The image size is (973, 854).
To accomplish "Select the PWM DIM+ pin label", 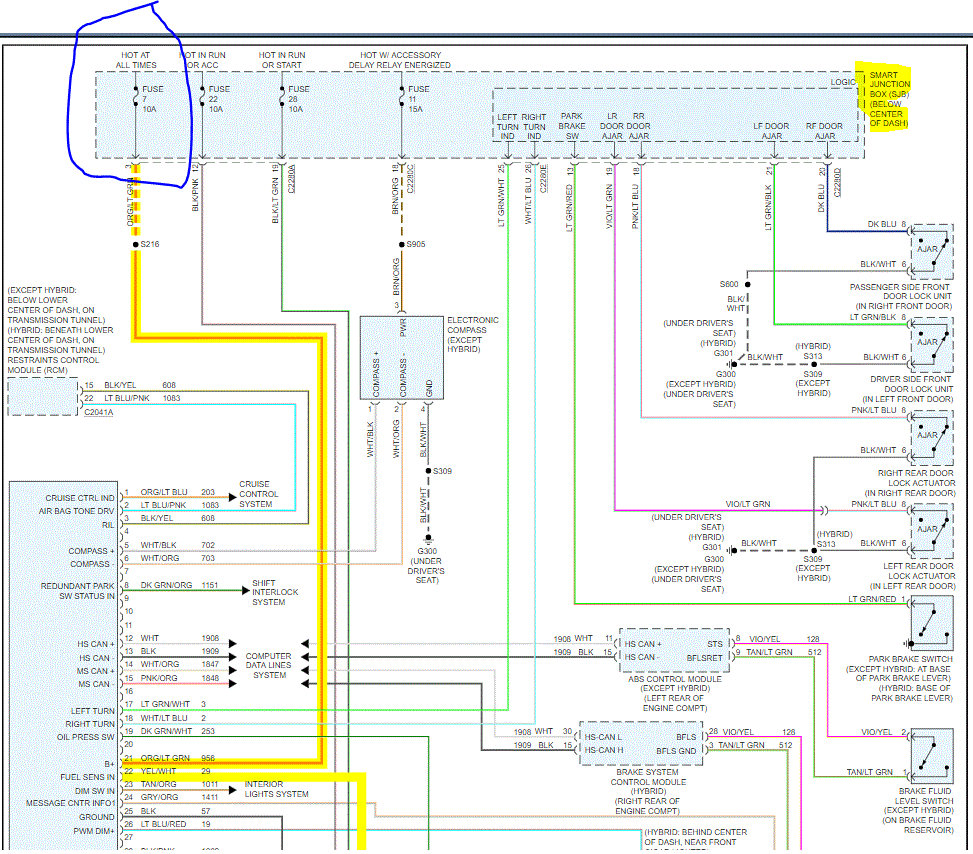I will 94,831.
